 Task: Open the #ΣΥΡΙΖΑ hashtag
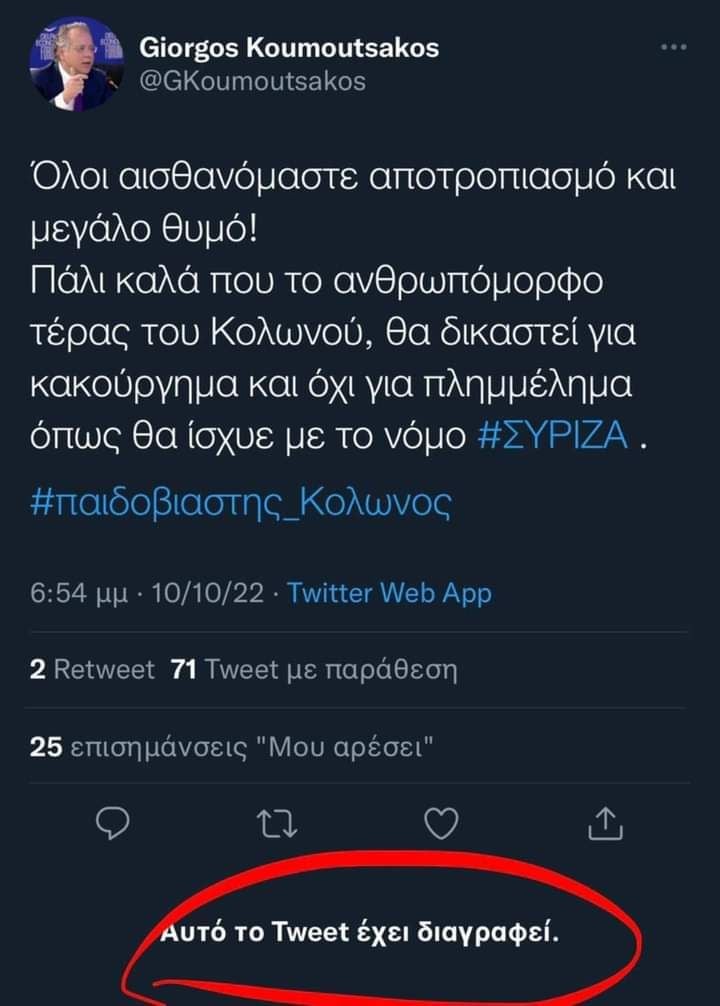pyautogui.click(x=554, y=436)
